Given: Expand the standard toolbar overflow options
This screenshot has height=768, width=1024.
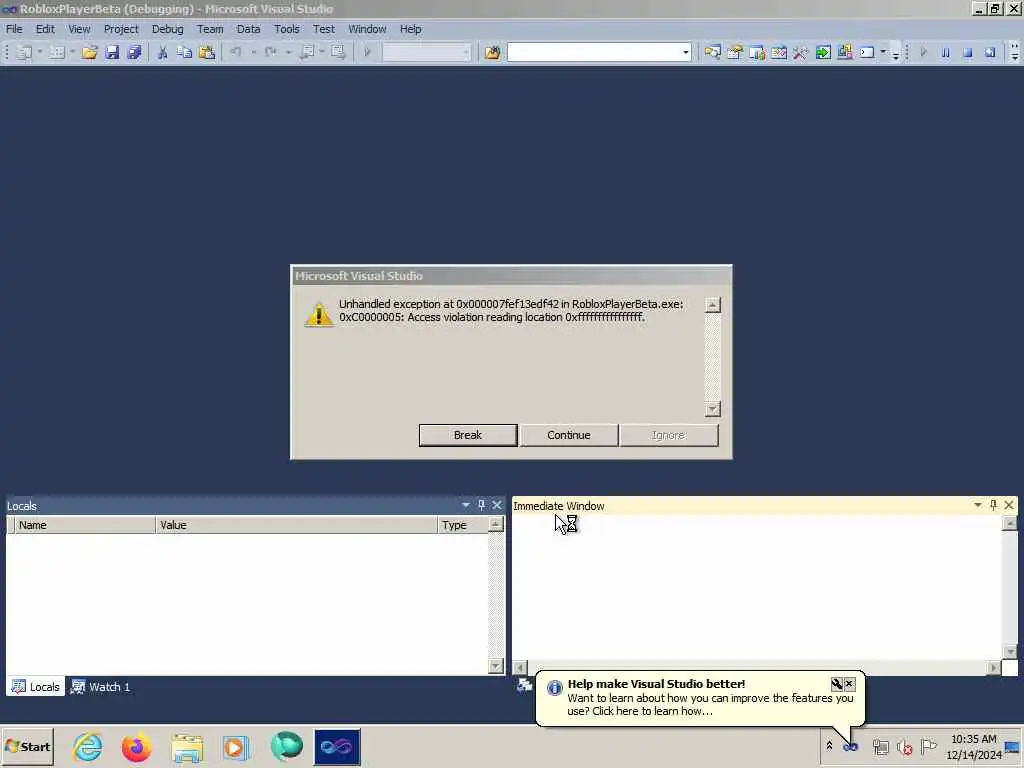Looking at the screenshot, I should click(x=896, y=55).
